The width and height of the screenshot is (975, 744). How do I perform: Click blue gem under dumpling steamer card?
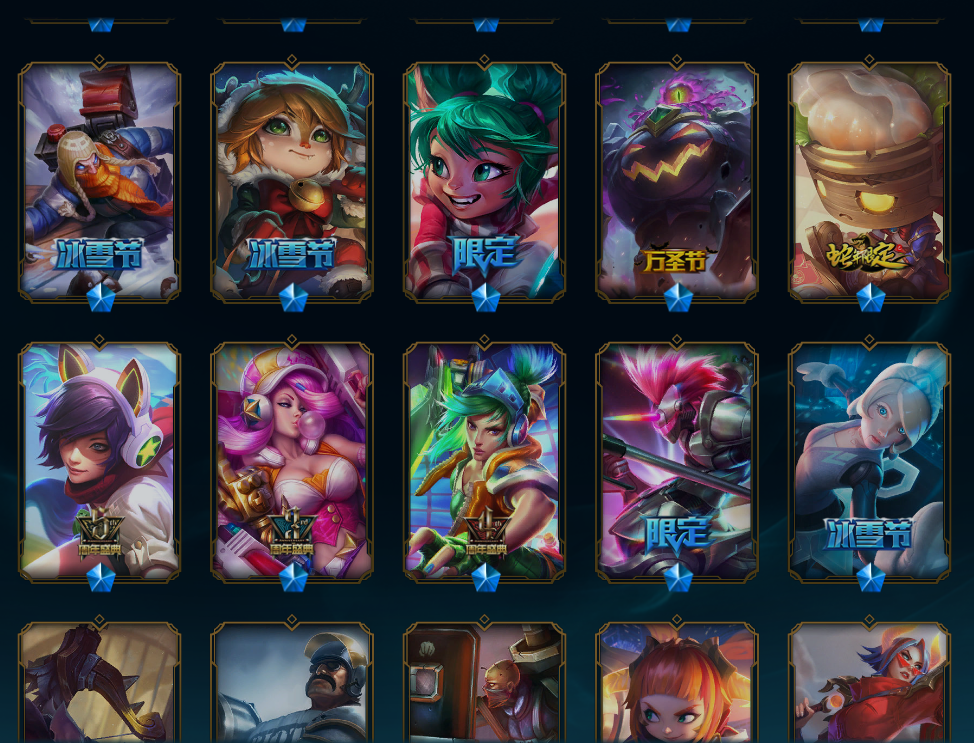(871, 298)
